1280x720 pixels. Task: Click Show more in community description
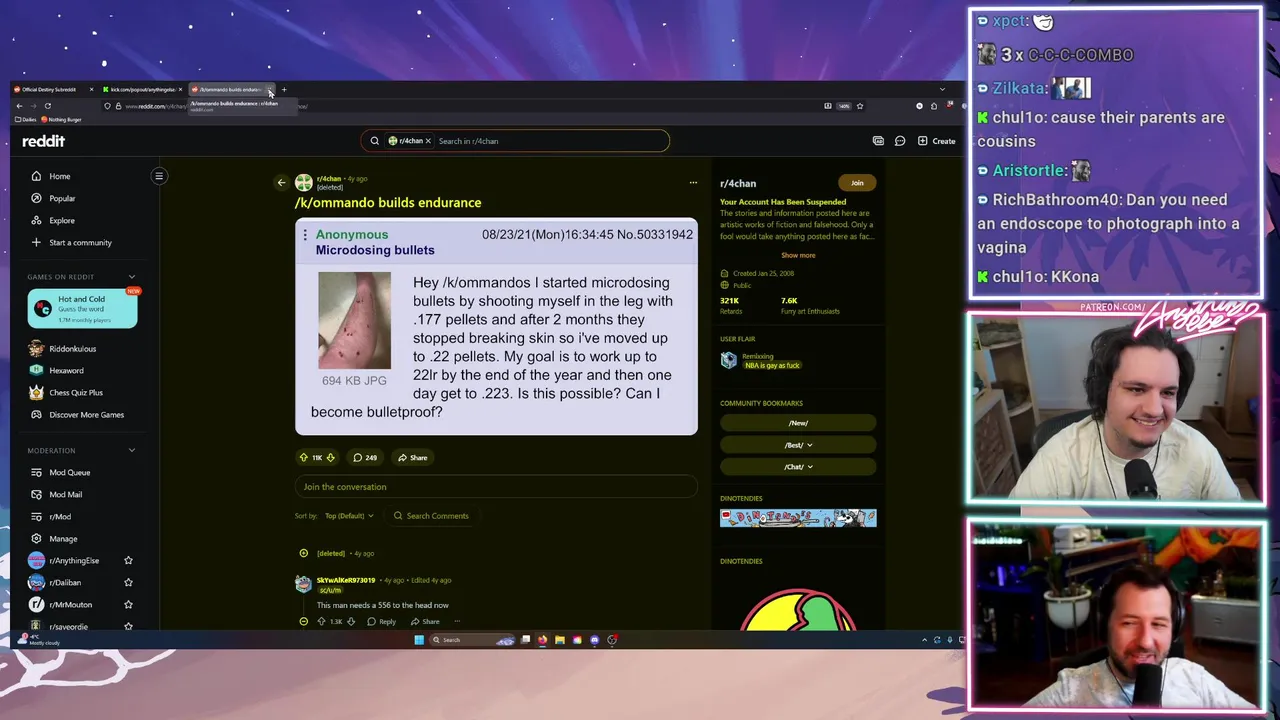tap(798, 255)
